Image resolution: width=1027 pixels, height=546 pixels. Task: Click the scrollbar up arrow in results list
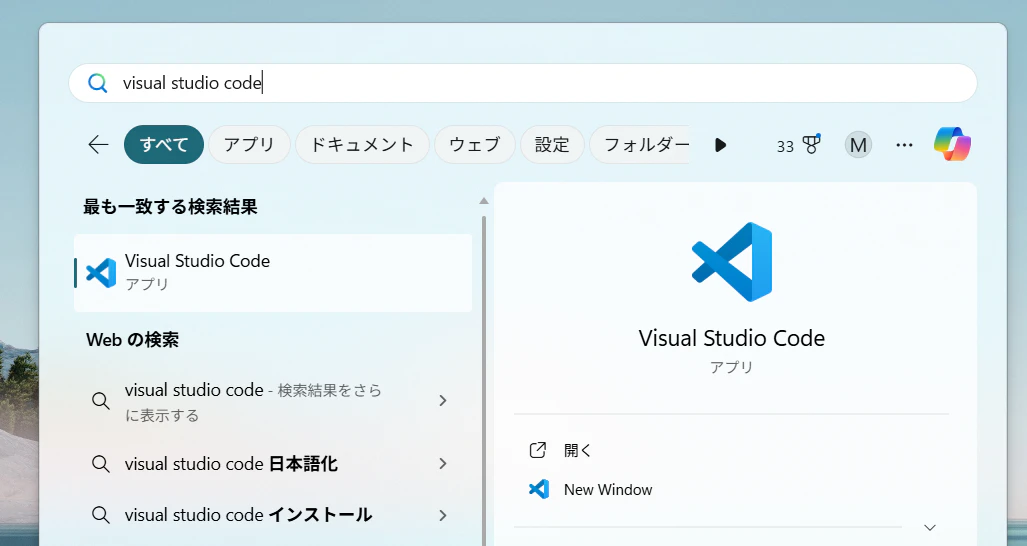484,201
